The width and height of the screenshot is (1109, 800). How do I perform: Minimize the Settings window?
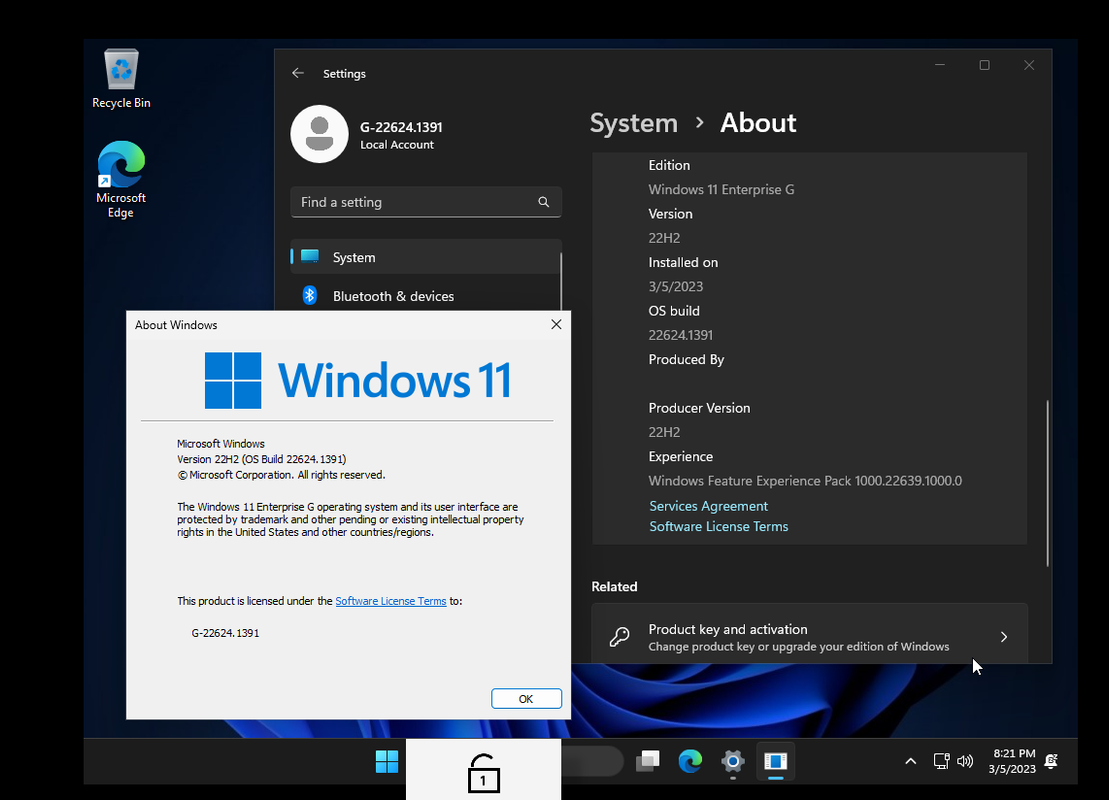coord(939,65)
